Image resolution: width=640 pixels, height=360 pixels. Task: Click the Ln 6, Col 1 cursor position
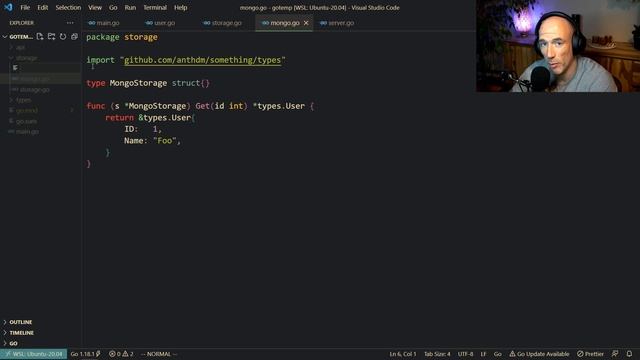tap(402, 354)
